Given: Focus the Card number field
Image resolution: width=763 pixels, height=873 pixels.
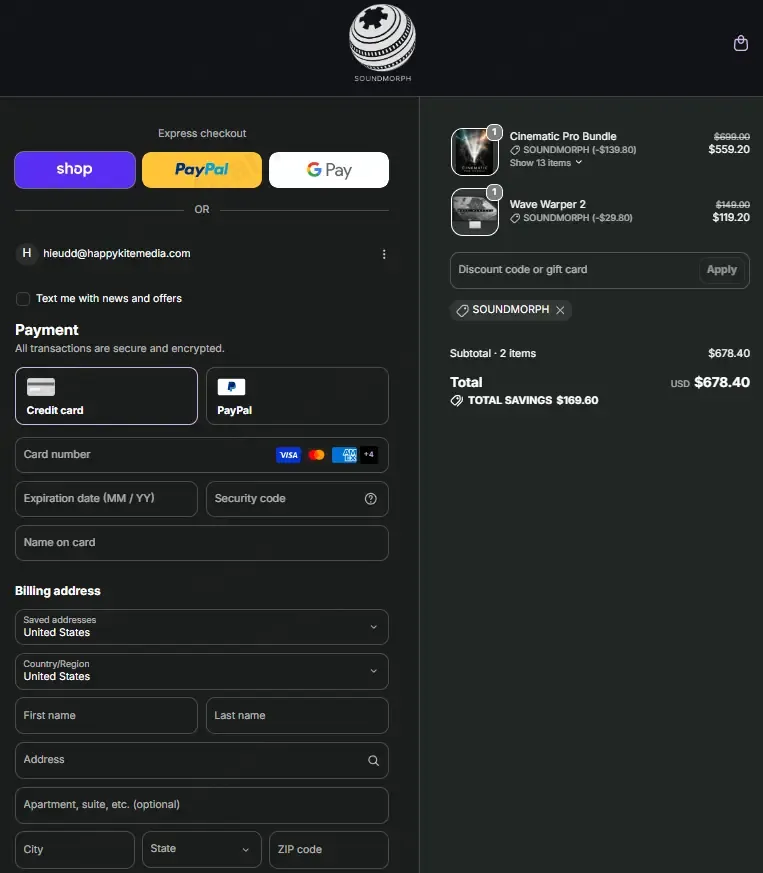Looking at the screenshot, I should (x=202, y=455).
